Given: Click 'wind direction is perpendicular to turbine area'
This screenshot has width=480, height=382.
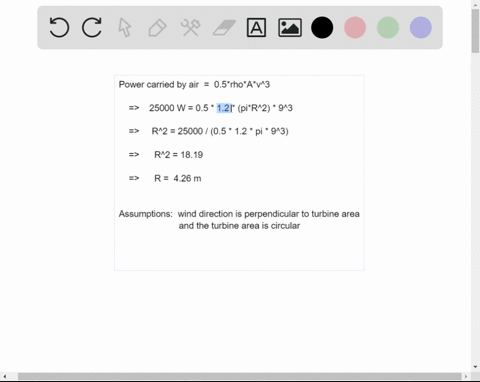Looking at the screenshot, I should coord(269,214).
